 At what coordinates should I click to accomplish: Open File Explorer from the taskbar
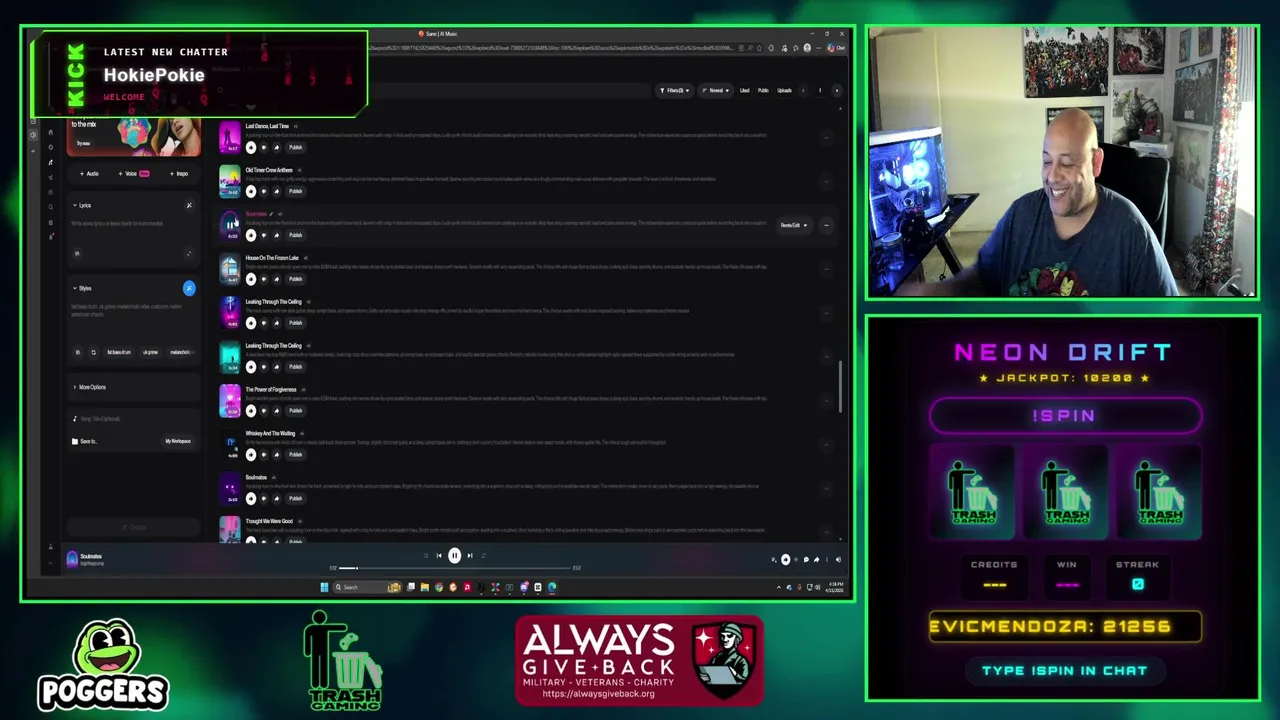tap(425, 587)
